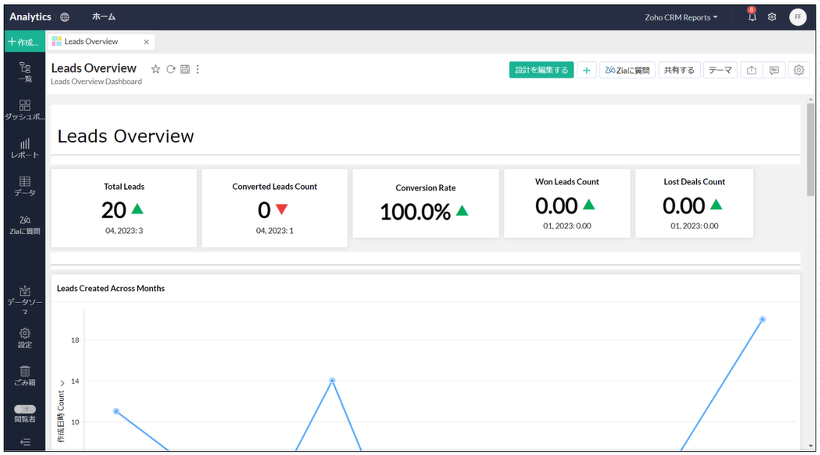Image resolution: width=820 pixels, height=455 pixels.
Task: Open the three-dot more options menu
Action: [x=198, y=69]
